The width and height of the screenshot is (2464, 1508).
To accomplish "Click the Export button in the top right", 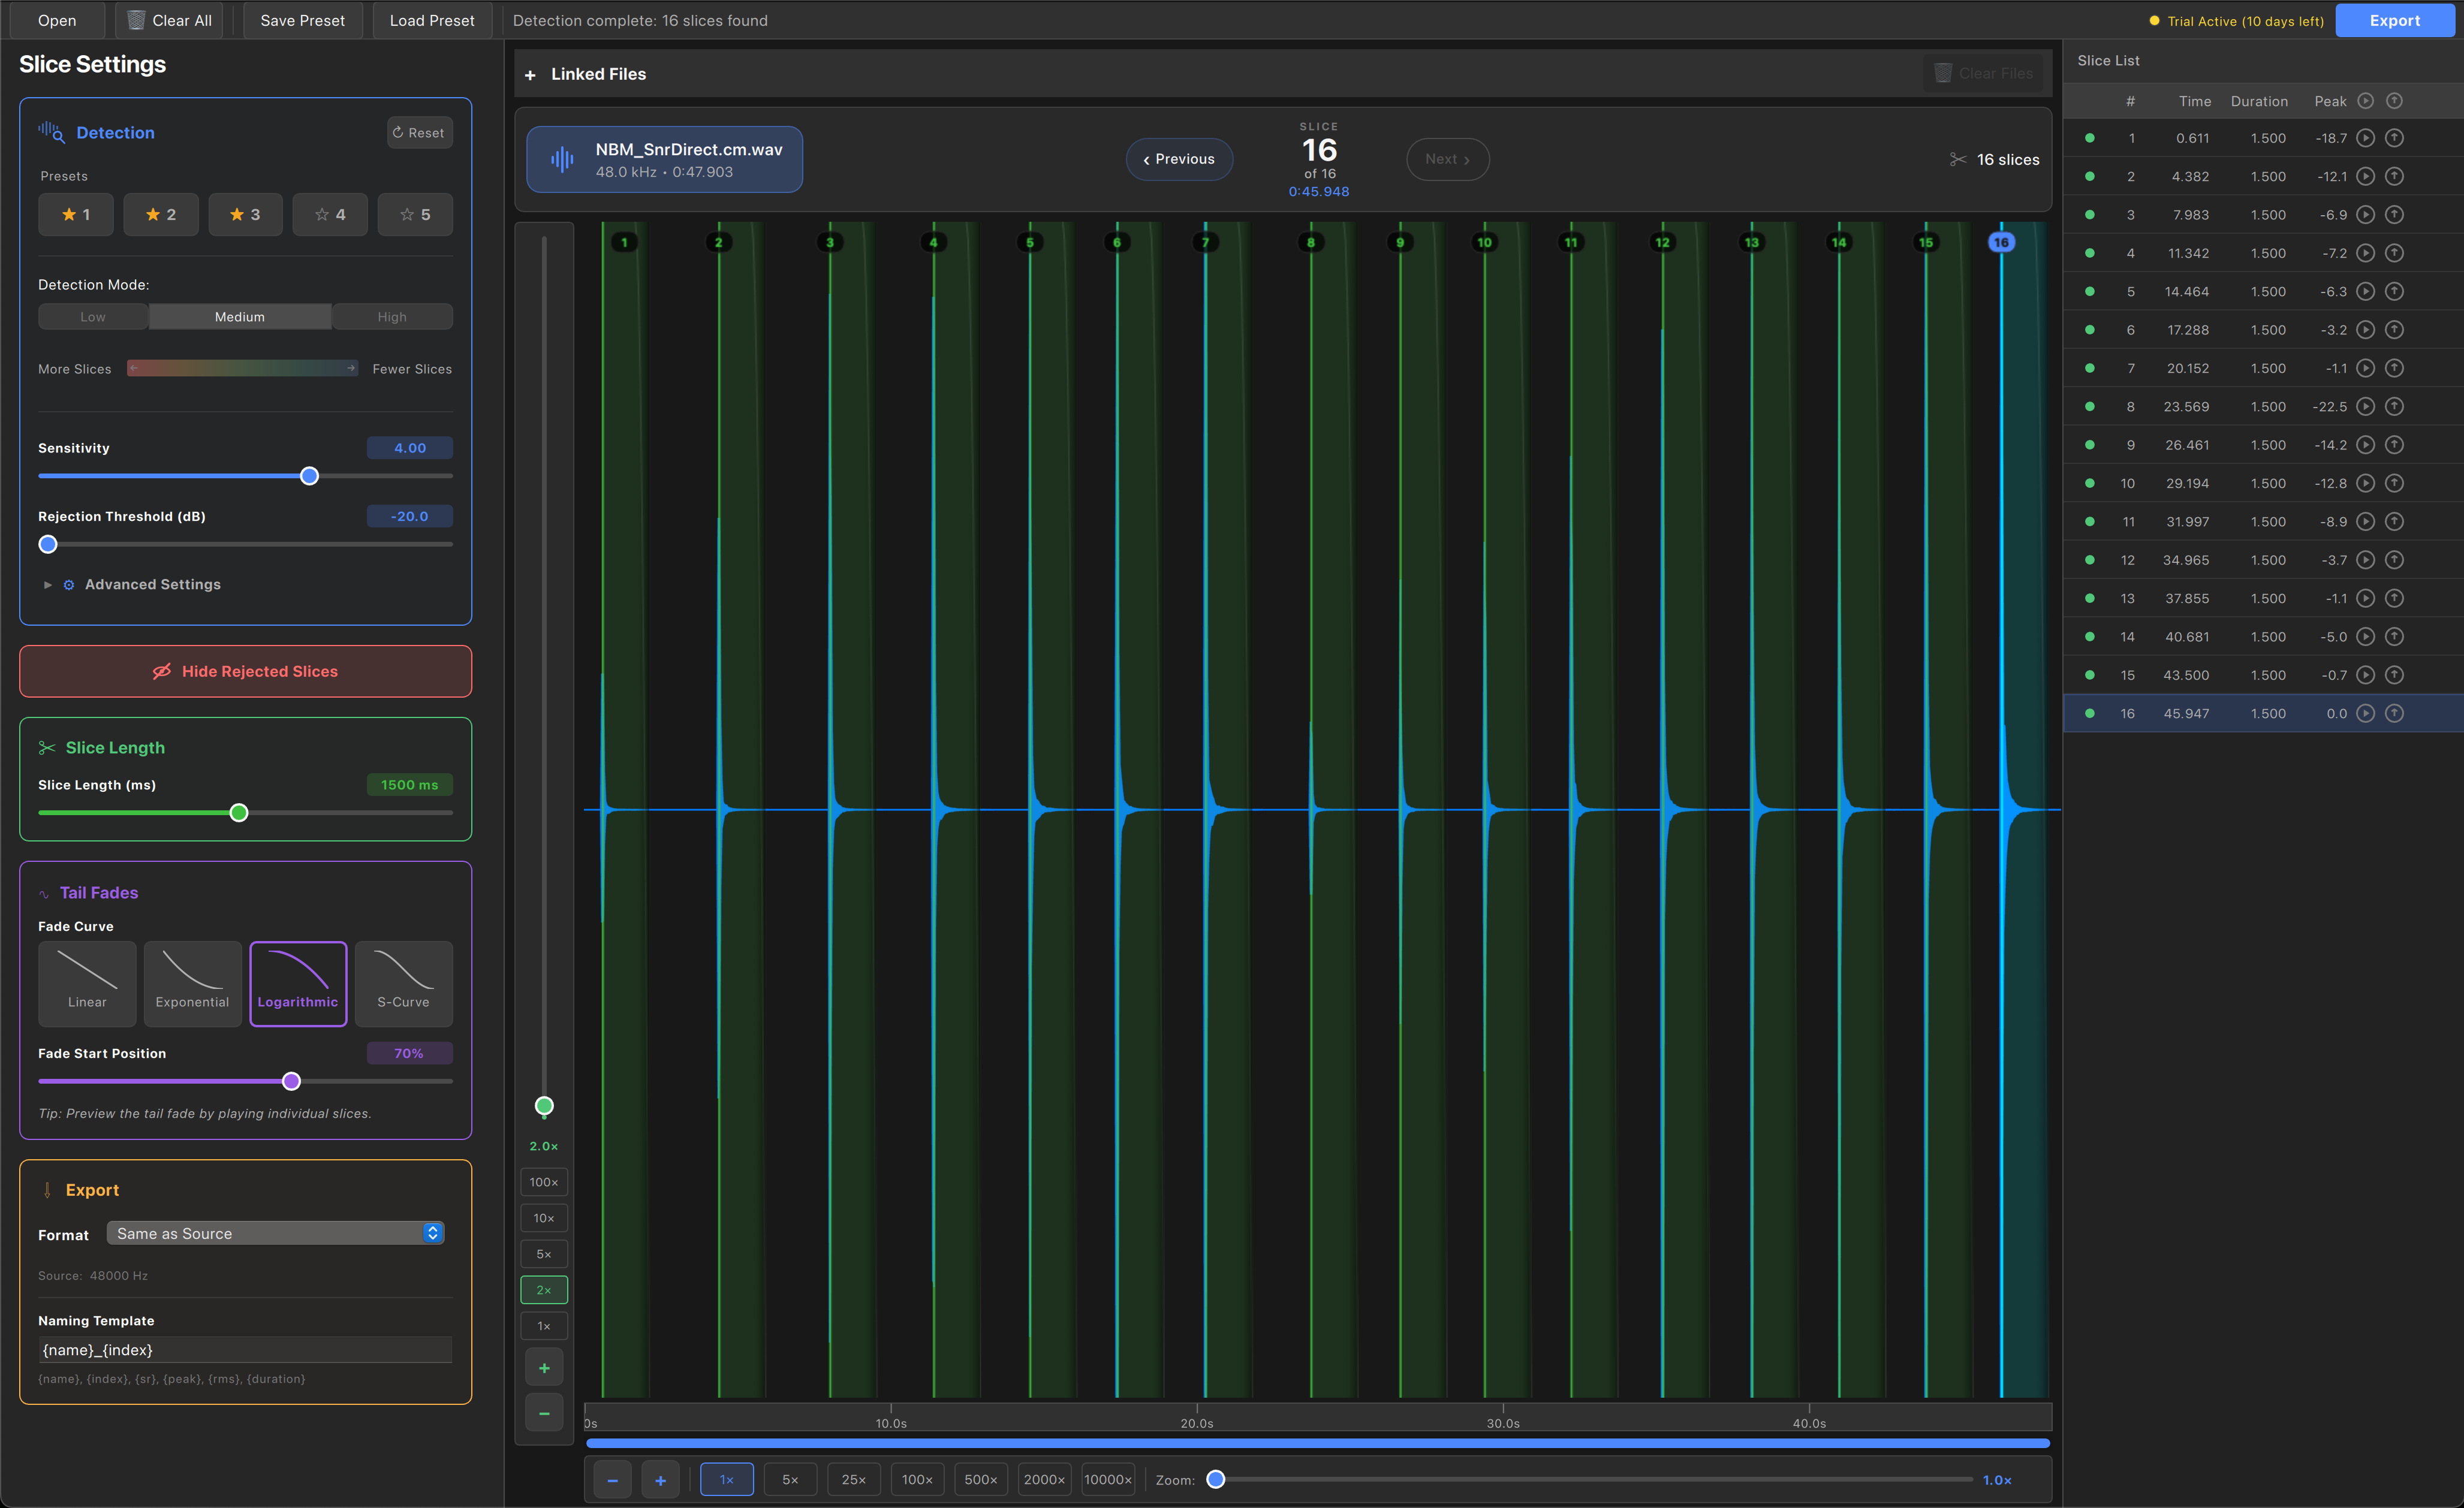I will click(2395, 20).
